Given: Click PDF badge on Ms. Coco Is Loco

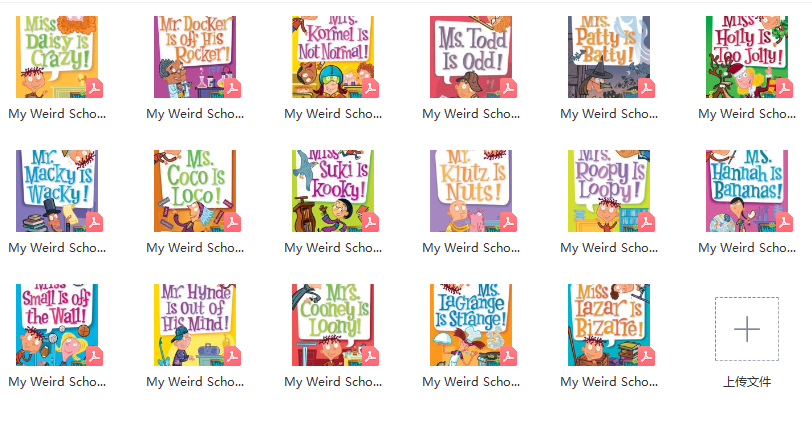Looking at the screenshot, I should pyautogui.click(x=232, y=223).
